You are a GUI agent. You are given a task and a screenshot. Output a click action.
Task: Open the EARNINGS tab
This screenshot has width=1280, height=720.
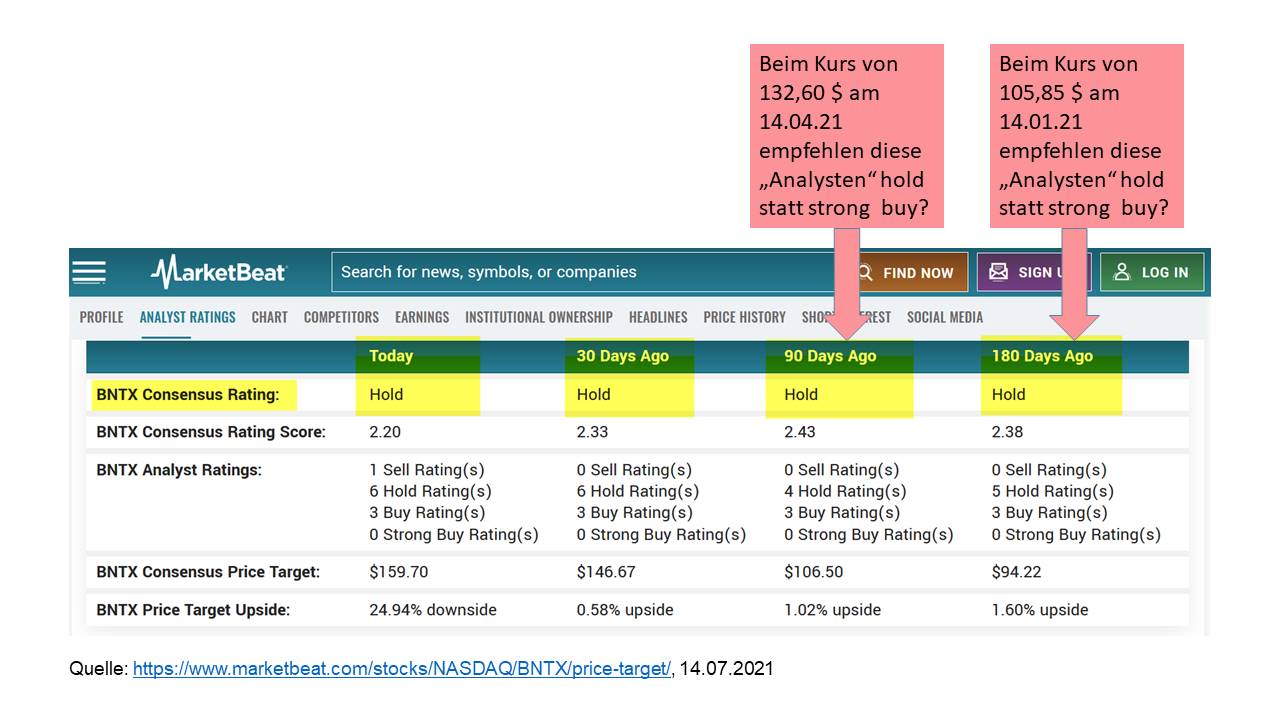click(422, 317)
